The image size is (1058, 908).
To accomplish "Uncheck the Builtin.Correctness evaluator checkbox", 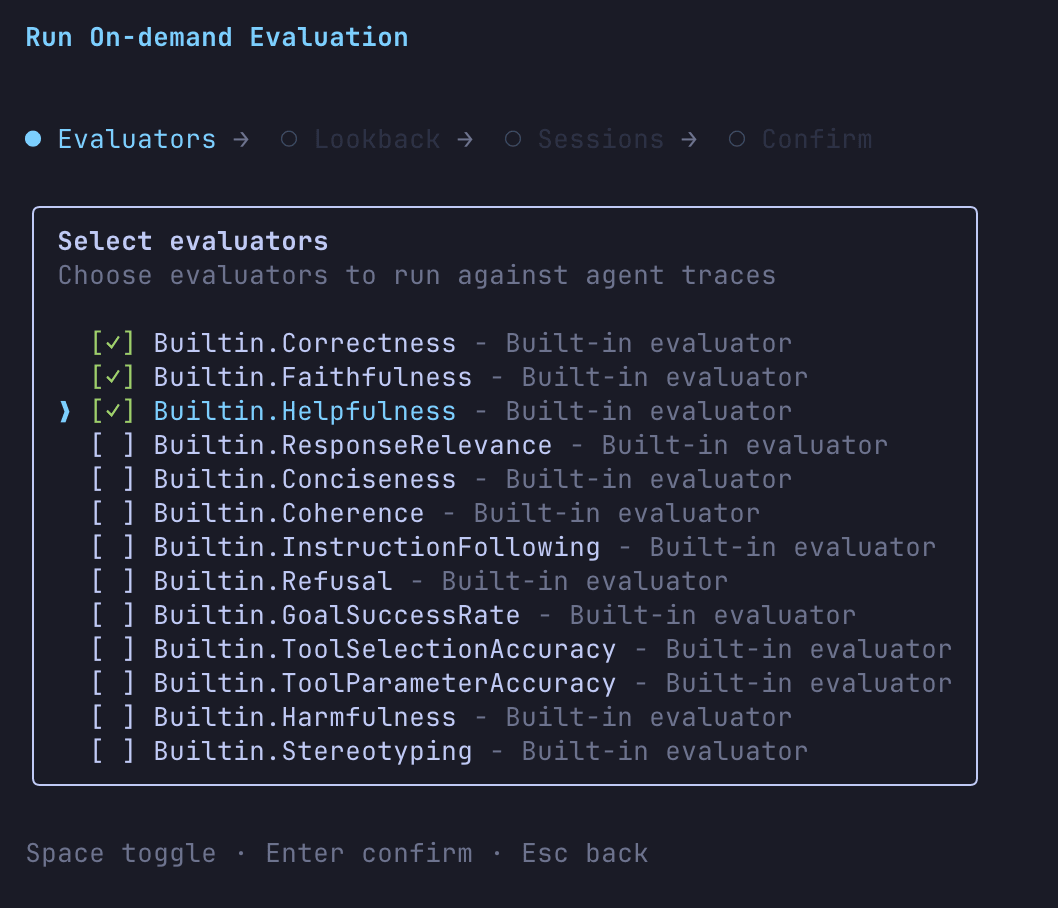I will click(x=113, y=344).
